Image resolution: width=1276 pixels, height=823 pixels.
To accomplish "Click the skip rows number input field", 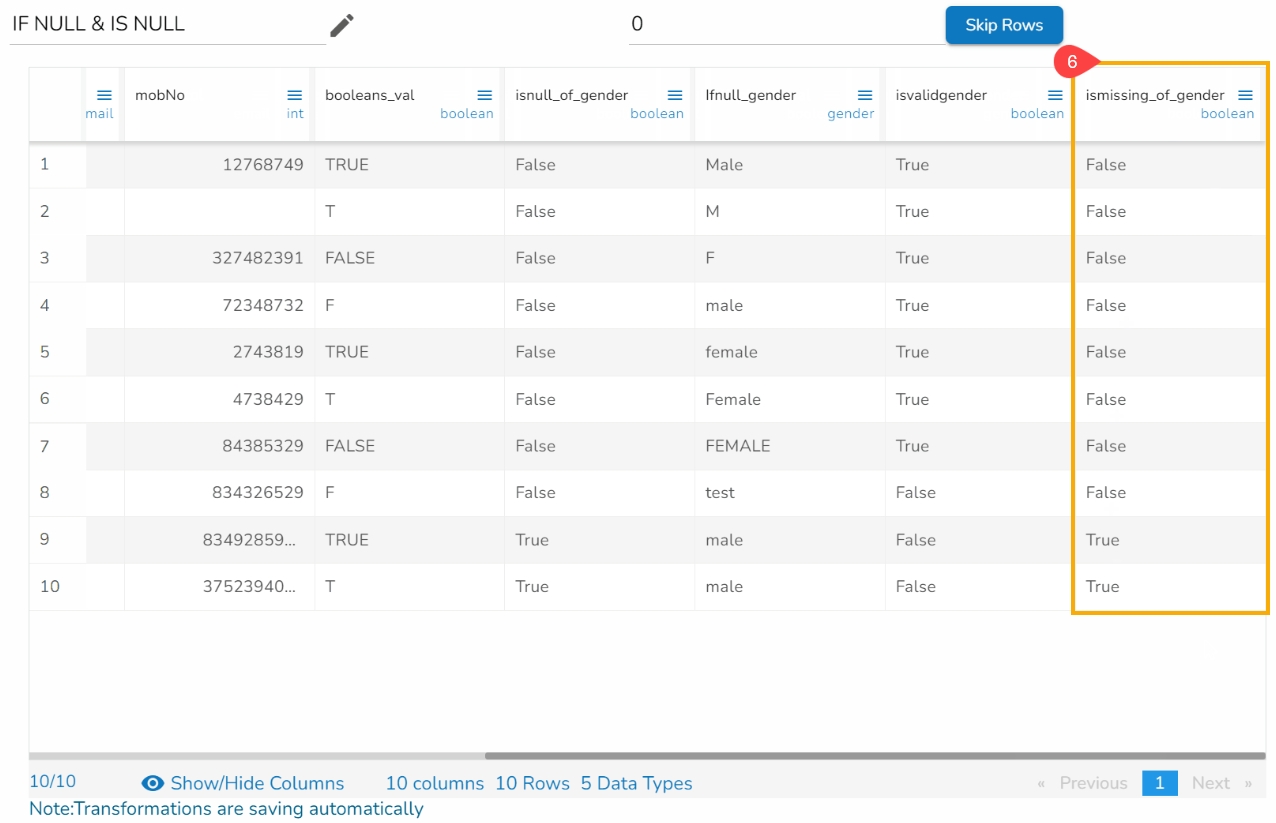I will [x=785, y=25].
